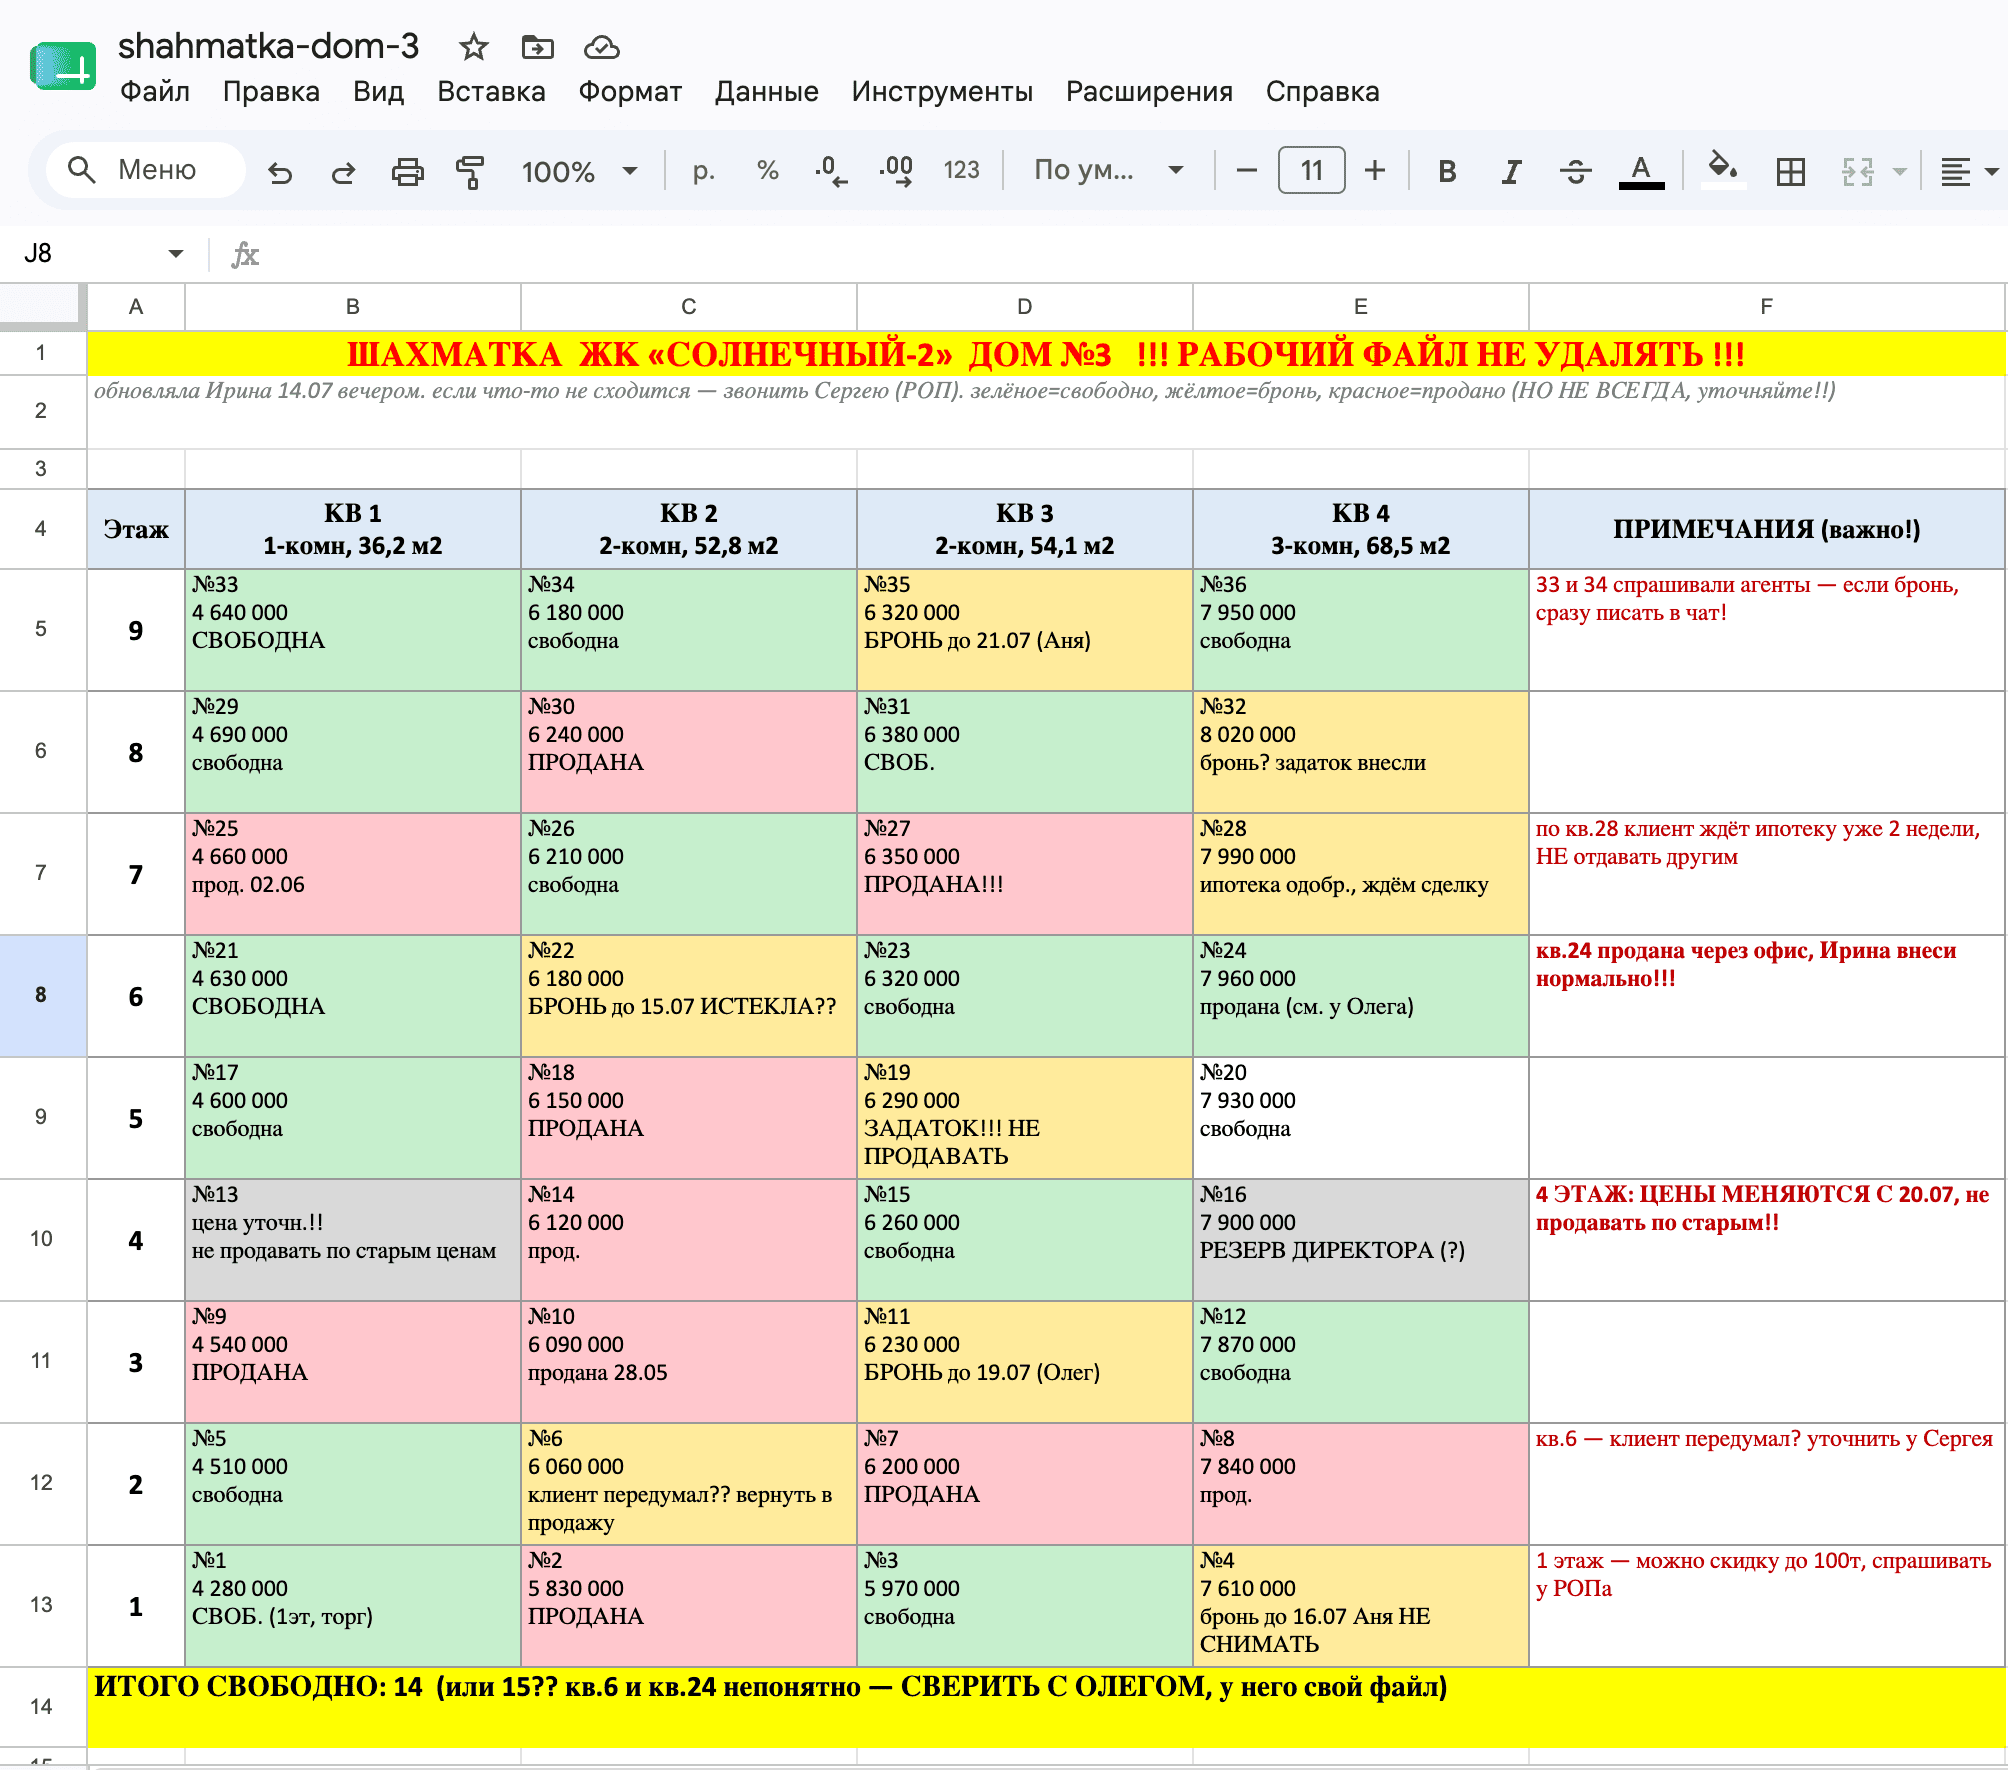Click the select-all corner box

pos(42,306)
